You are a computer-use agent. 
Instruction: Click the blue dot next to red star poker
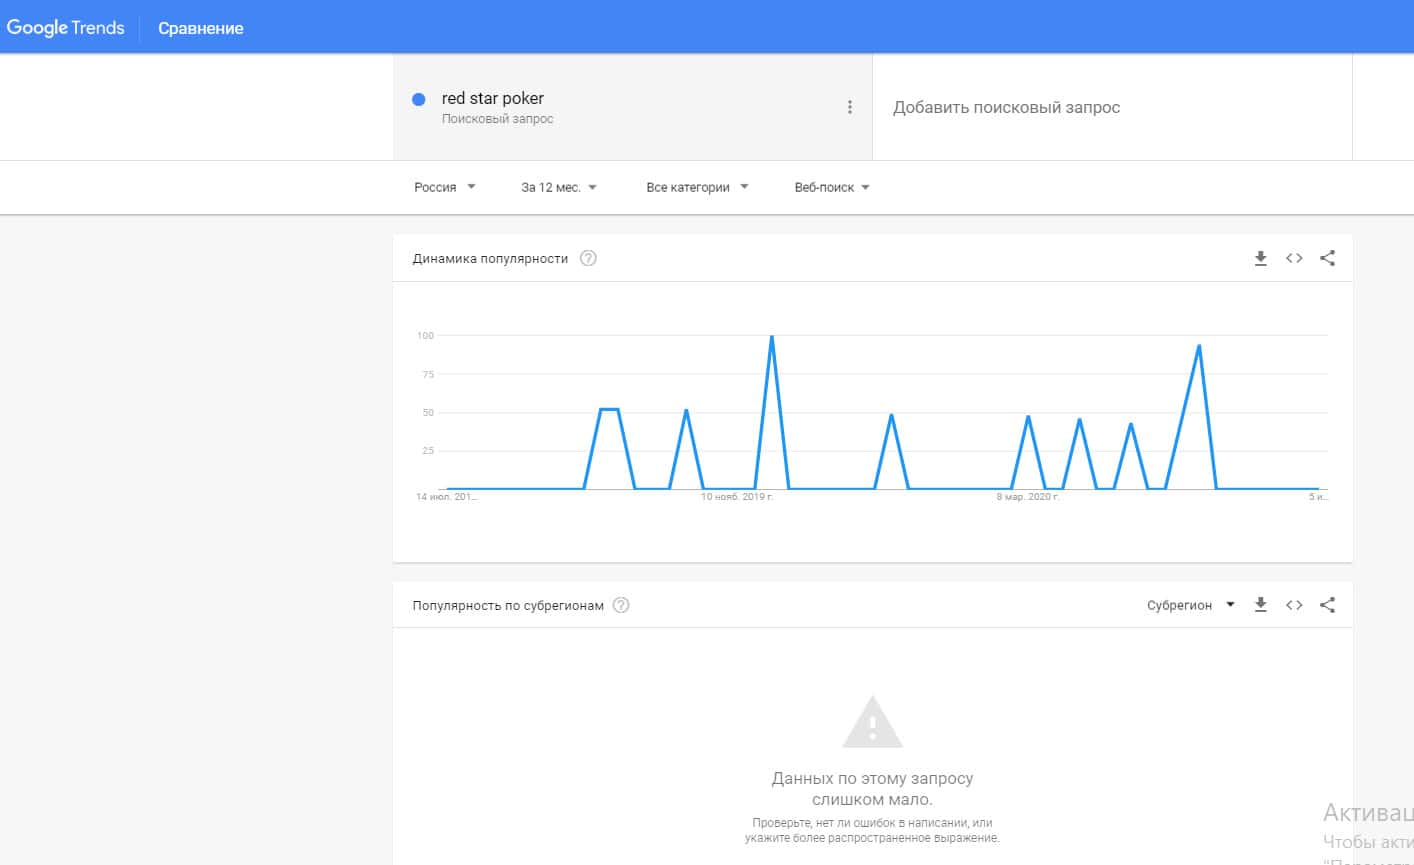pyautogui.click(x=419, y=99)
